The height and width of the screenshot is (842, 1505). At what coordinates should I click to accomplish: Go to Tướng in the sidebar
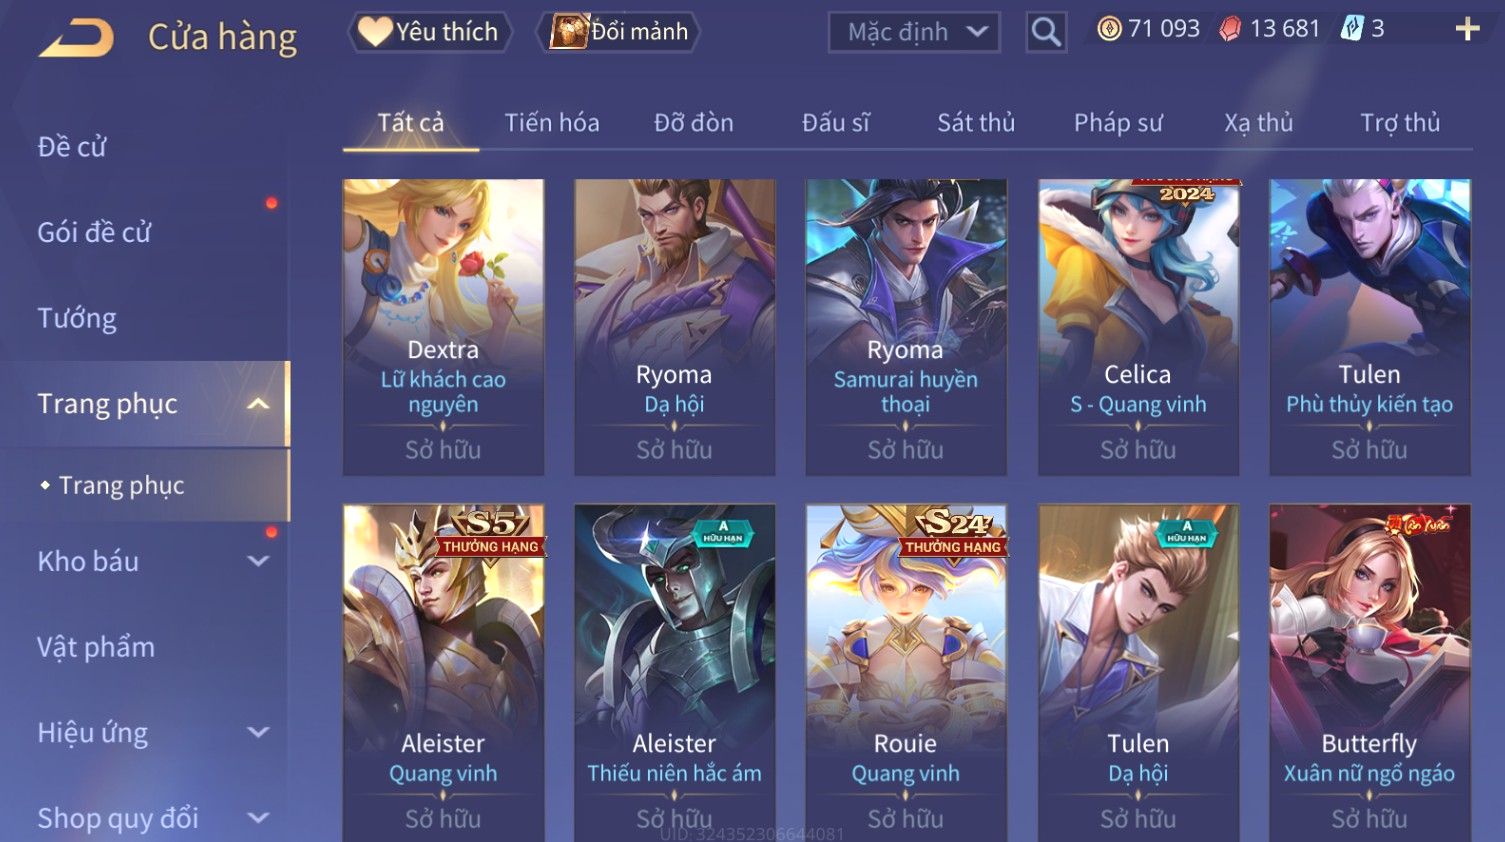pyautogui.click(x=77, y=318)
